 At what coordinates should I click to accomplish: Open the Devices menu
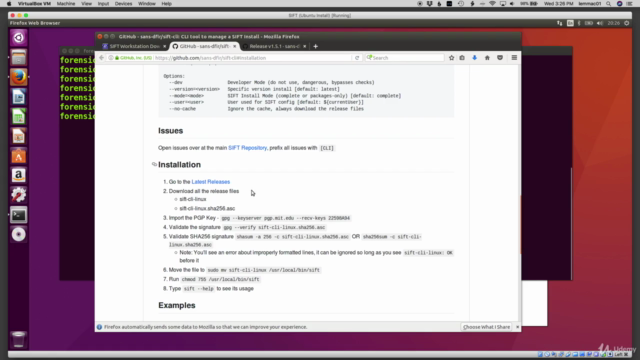point(123,4)
